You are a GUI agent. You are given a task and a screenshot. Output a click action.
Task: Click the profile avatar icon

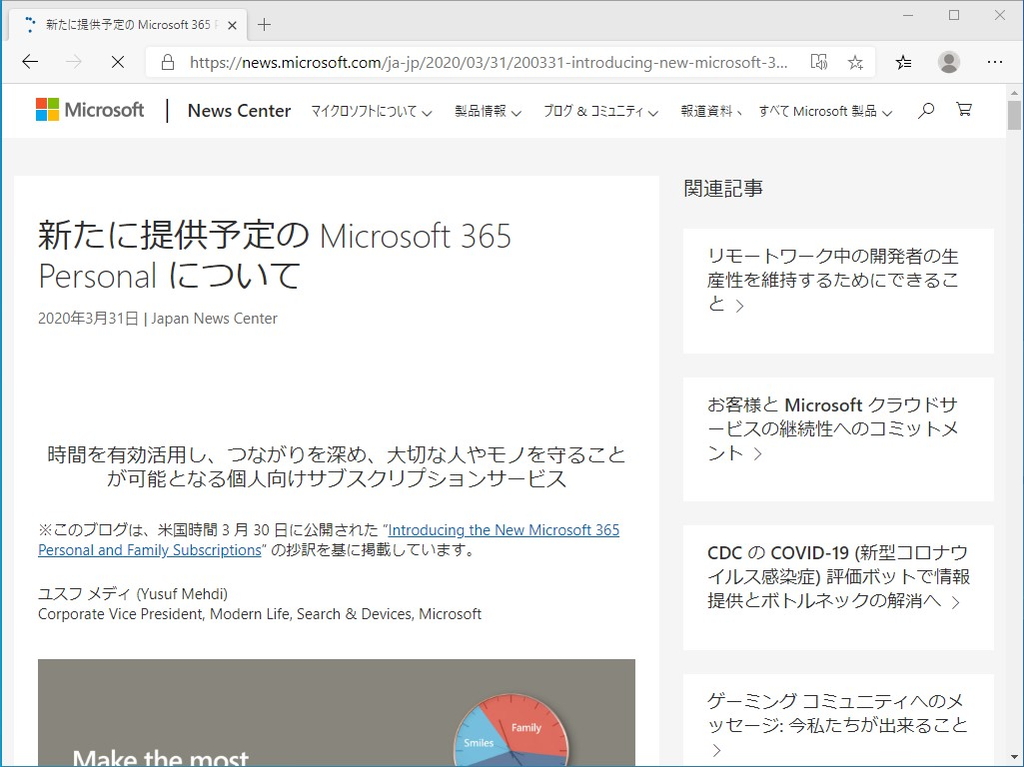point(948,61)
